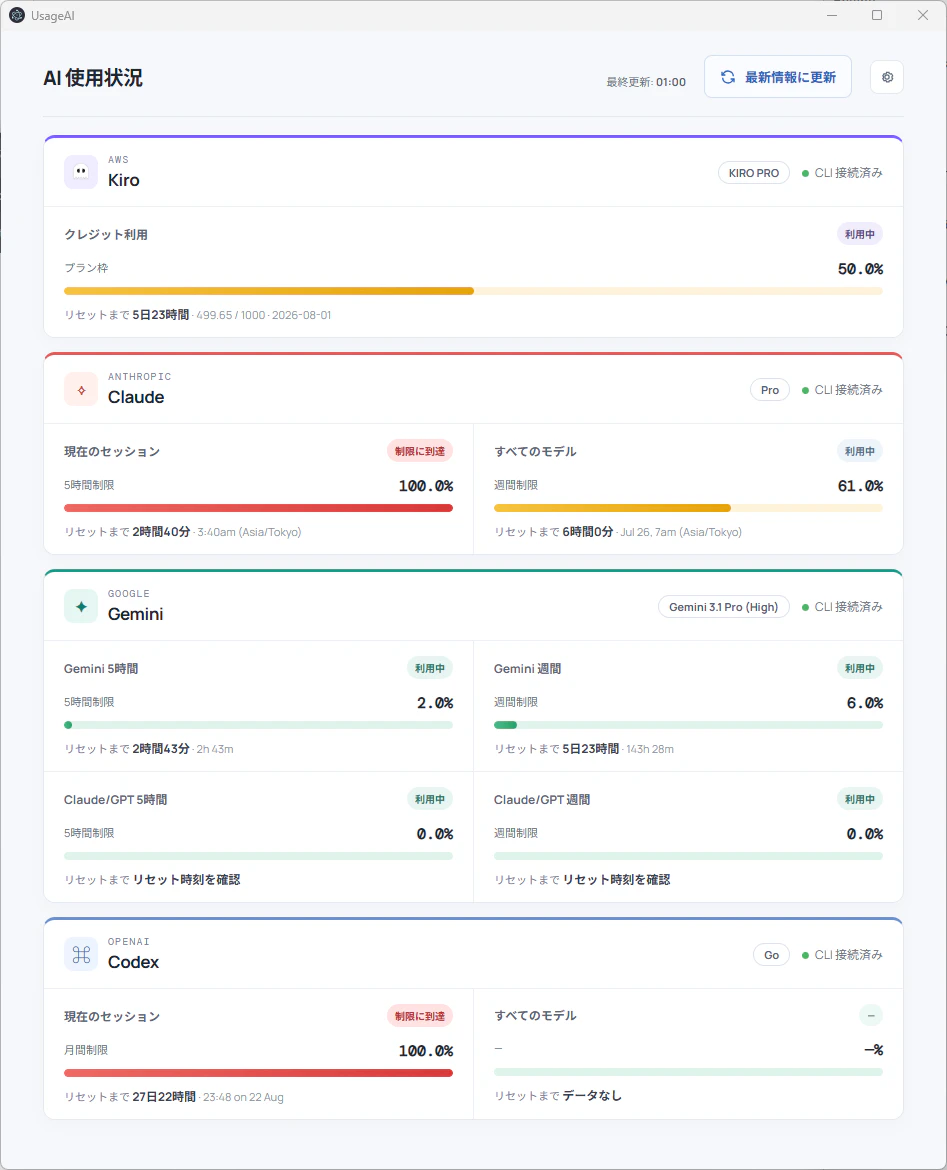Image resolution: width=947 pixels, height=1170 pixels.
Task: Click 3:40am (Asia/Tokyo) reset time
Action: click(x=249, y=533)
